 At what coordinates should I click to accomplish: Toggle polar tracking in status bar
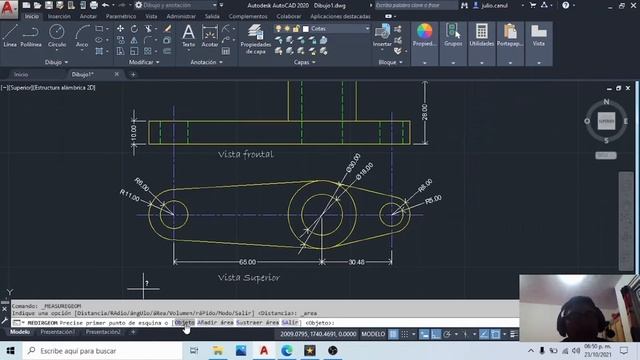click(447, 334)
